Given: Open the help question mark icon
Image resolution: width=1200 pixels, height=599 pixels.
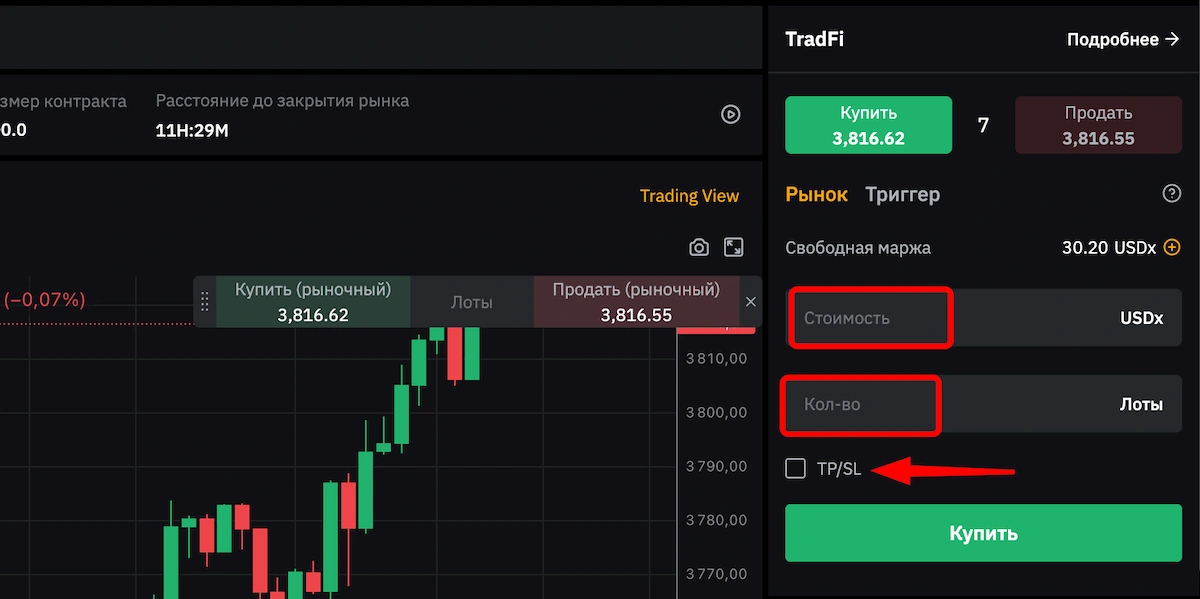Looking at the screenshot, I should pos(1171,193).
